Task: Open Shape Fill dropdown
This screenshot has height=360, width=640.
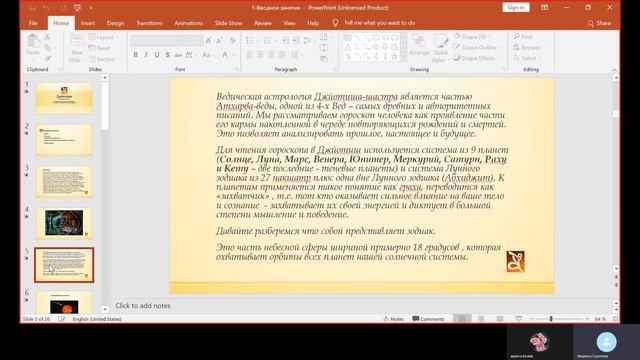Action: [x=472, y=37]
